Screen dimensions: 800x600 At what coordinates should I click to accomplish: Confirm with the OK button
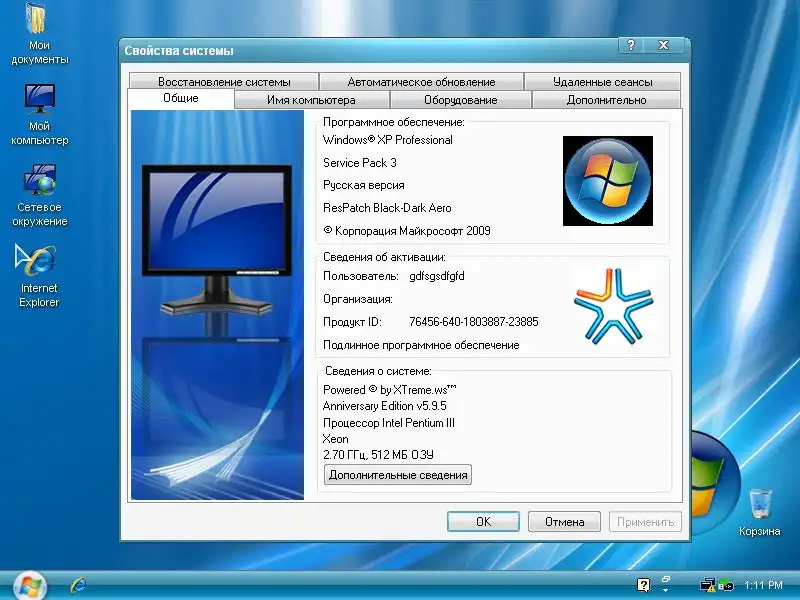pyautogui.click(x=483, y=521)
